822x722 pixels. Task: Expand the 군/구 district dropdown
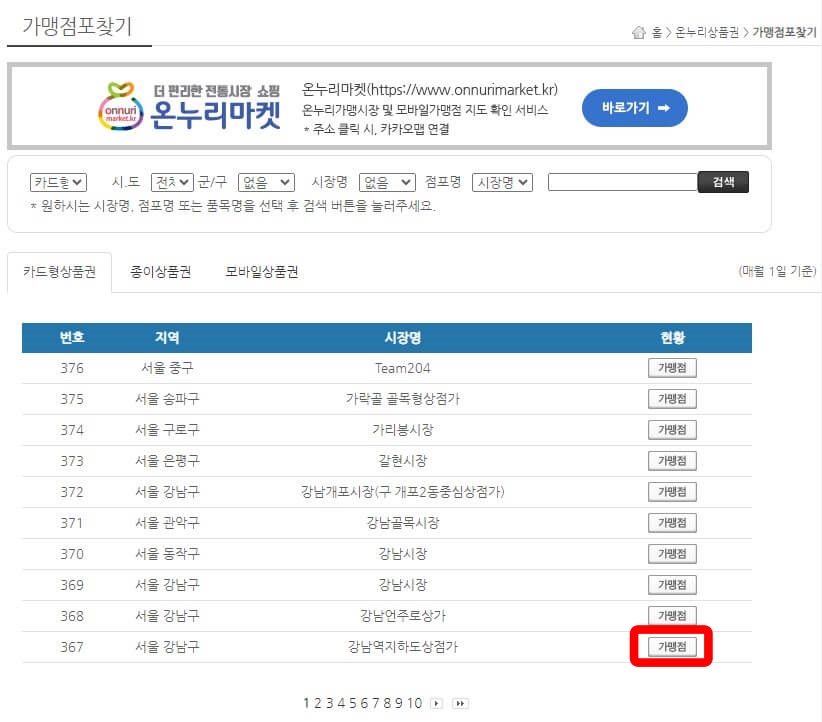264,182
